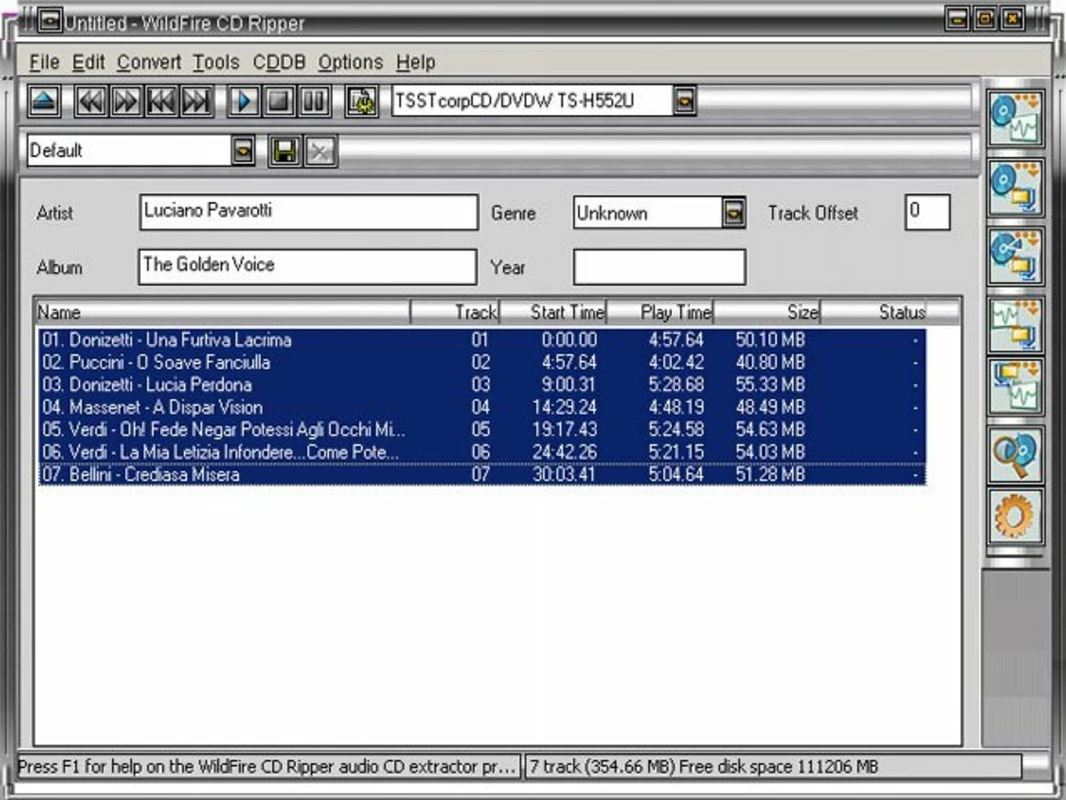Click the fourth sidebar waveform-to-file icon

(x=1016, y=325)
